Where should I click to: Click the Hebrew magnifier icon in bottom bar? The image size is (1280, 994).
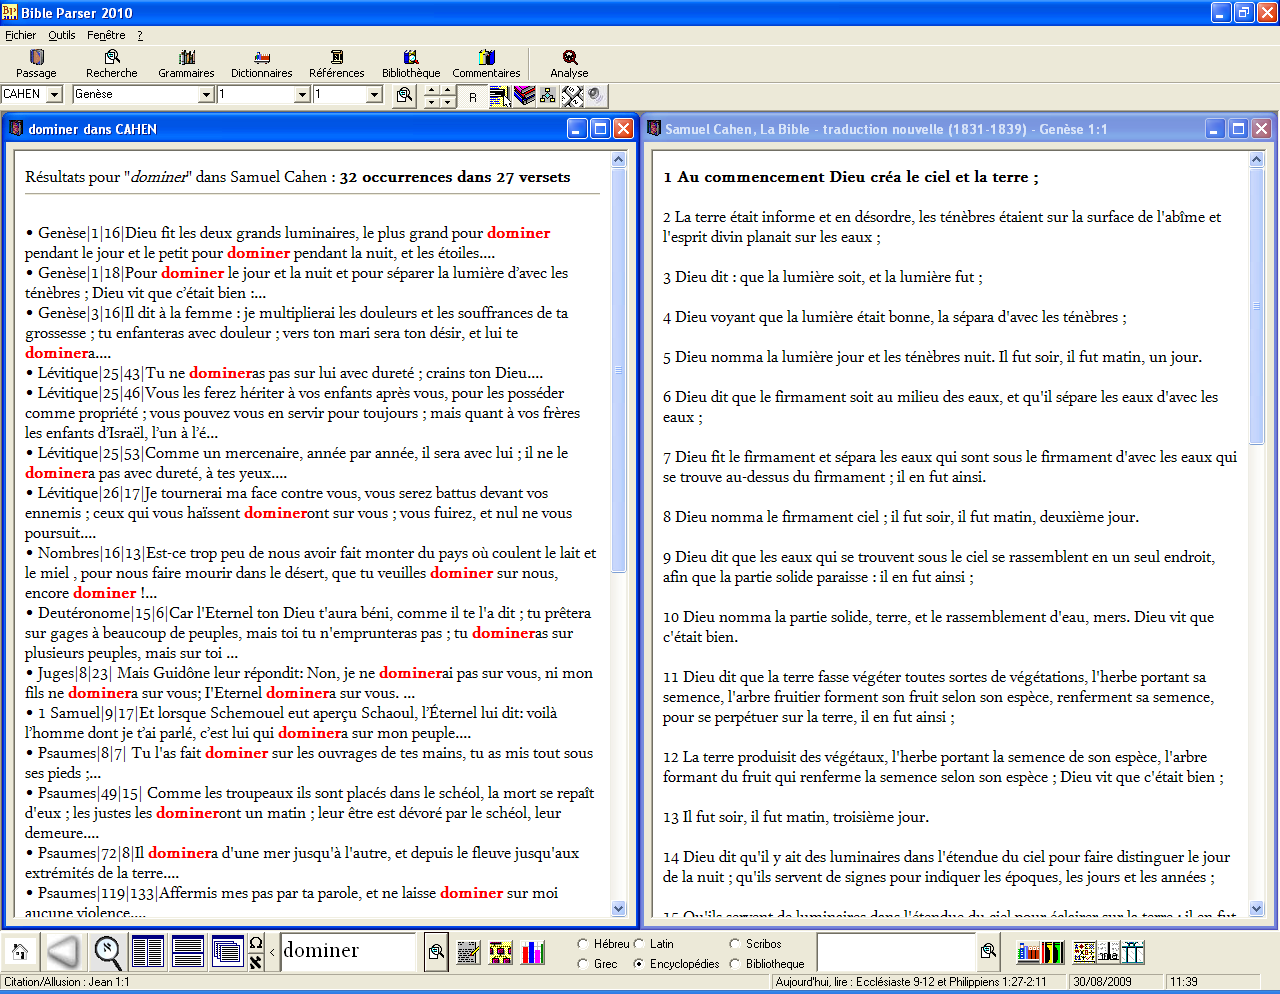(x=108, y=952)
